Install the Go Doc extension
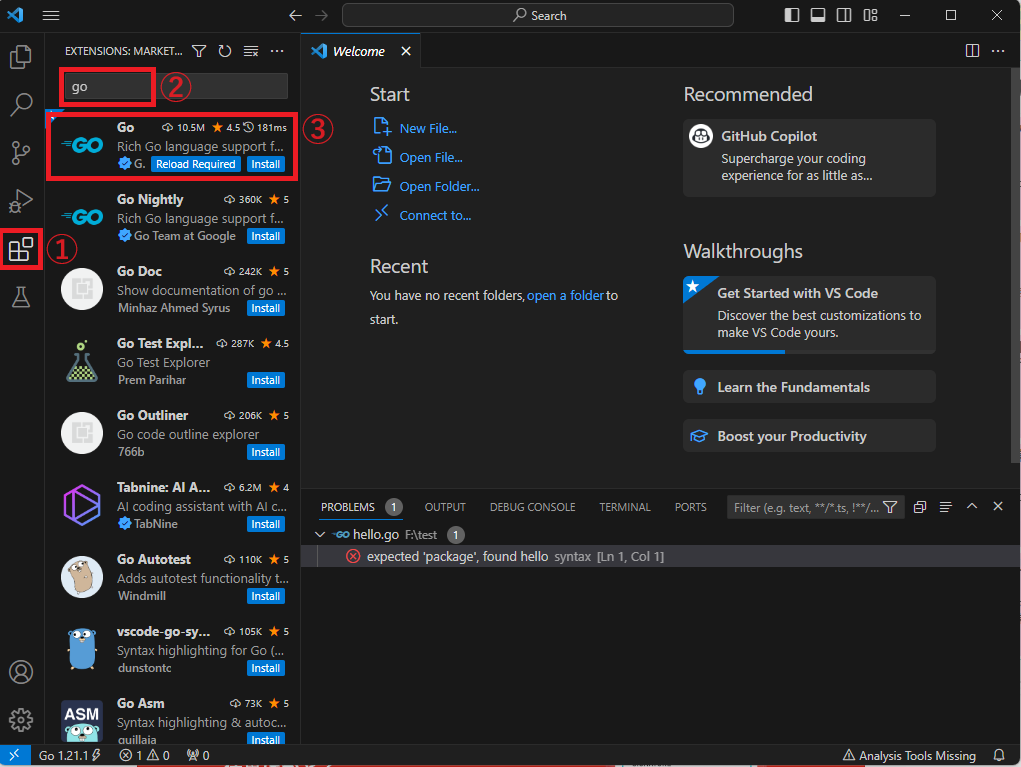 point(266,308)
